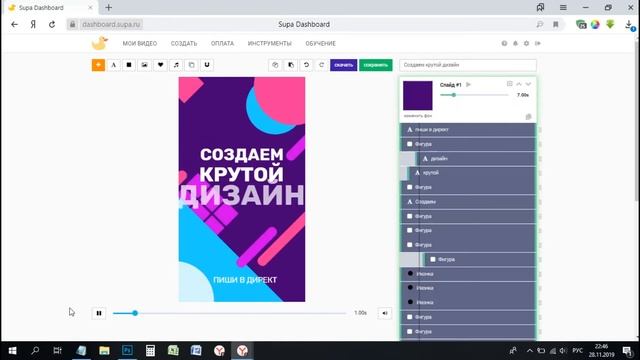Open a new browser tab
This screenshot has height=360, width=640.
(x=109, y=7)
